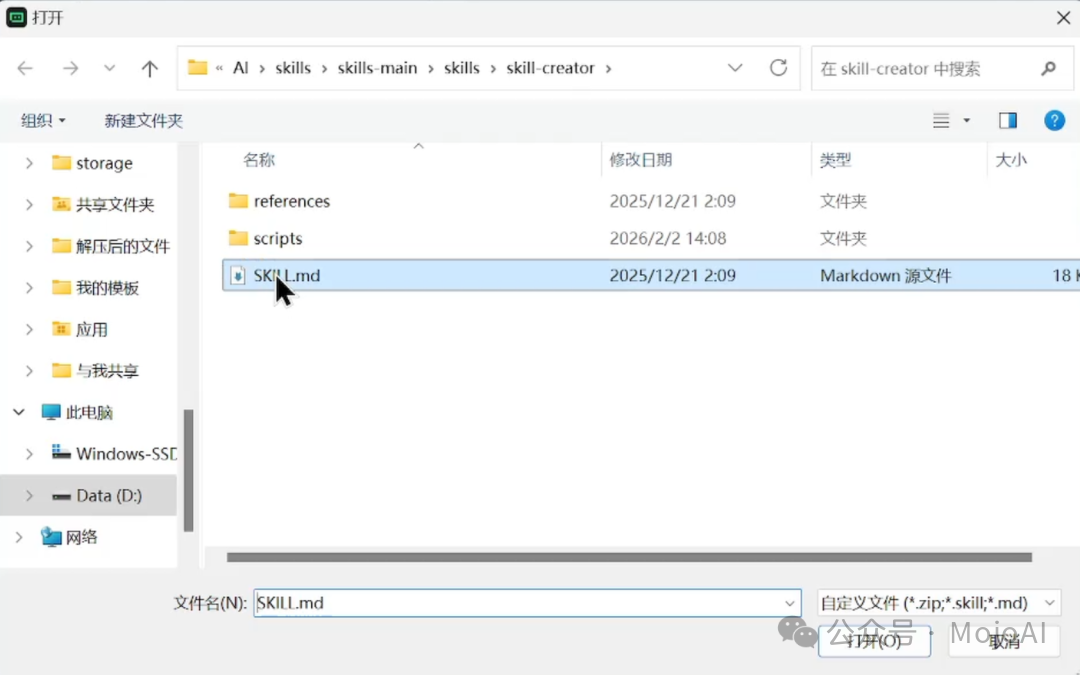Image resolution: width=1080 pixels, height=675 pixels.
Task: Open the Help question mark icon
Action: tap(1054, 120)
